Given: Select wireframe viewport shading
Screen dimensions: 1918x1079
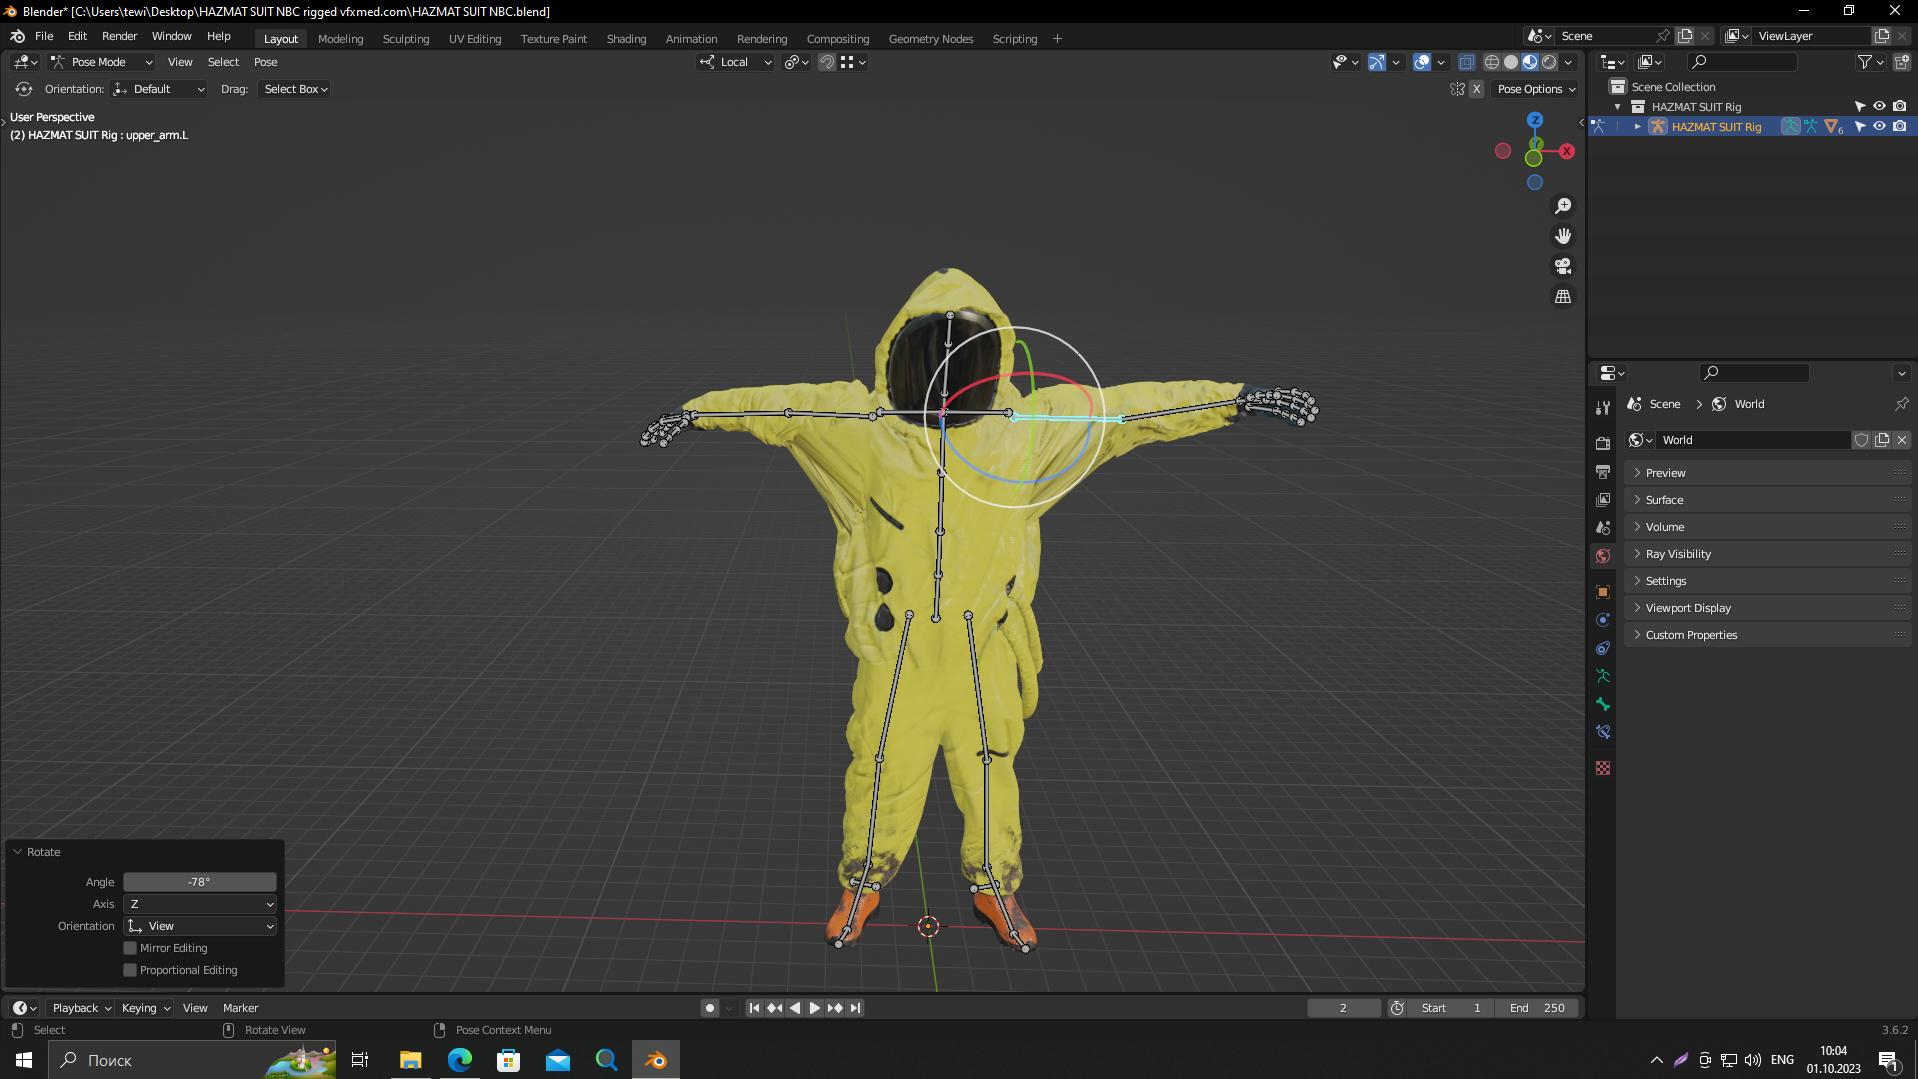Looking at the screenshot, I should (1492, 62).
